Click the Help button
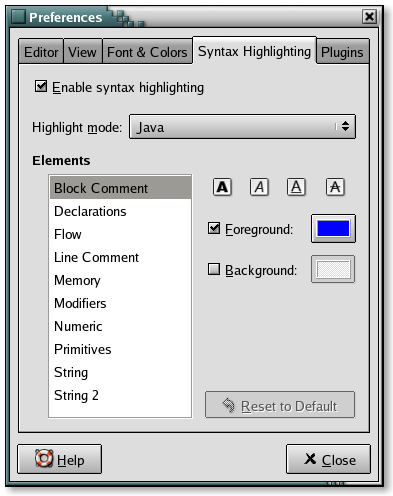The width and height of the screenshot is (393, 496). (x=59, y=459)
